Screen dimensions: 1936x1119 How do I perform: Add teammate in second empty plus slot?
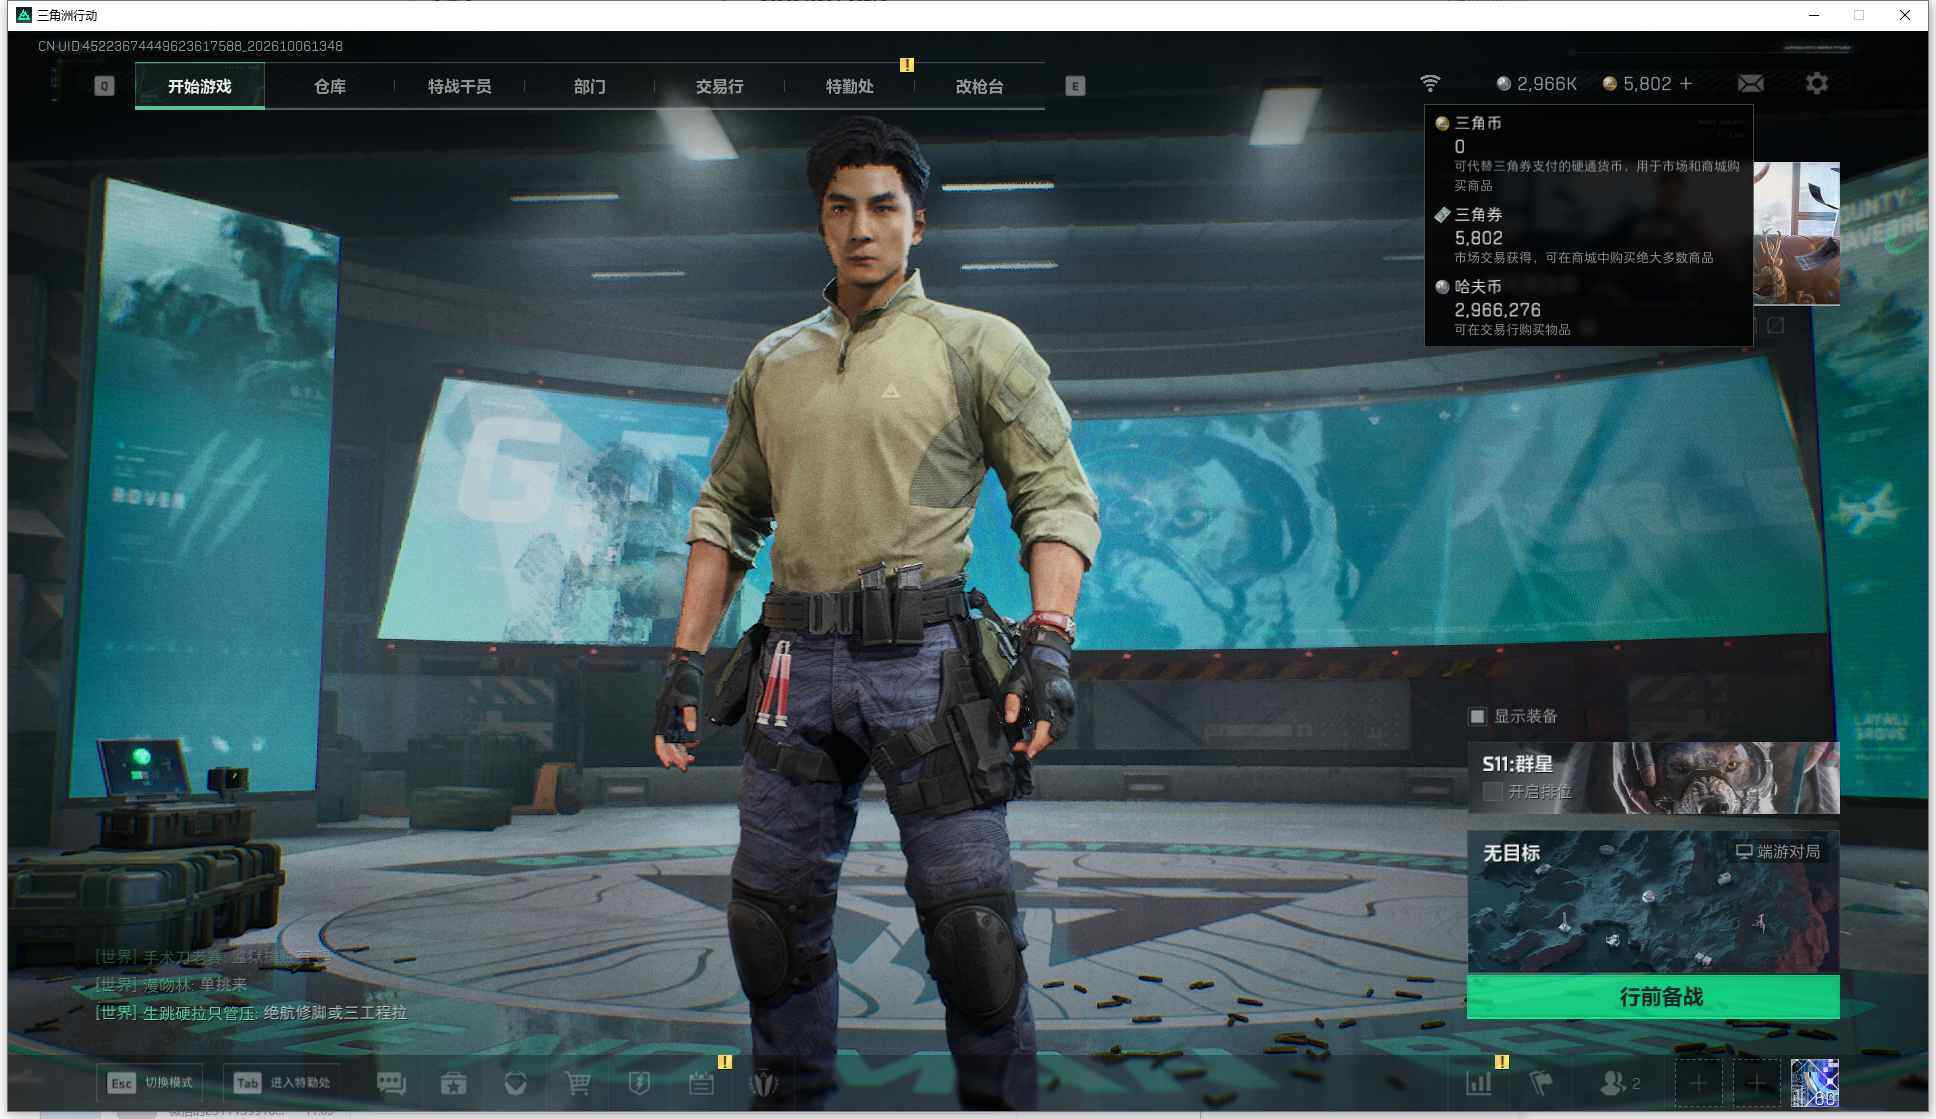point(1756,1083)
